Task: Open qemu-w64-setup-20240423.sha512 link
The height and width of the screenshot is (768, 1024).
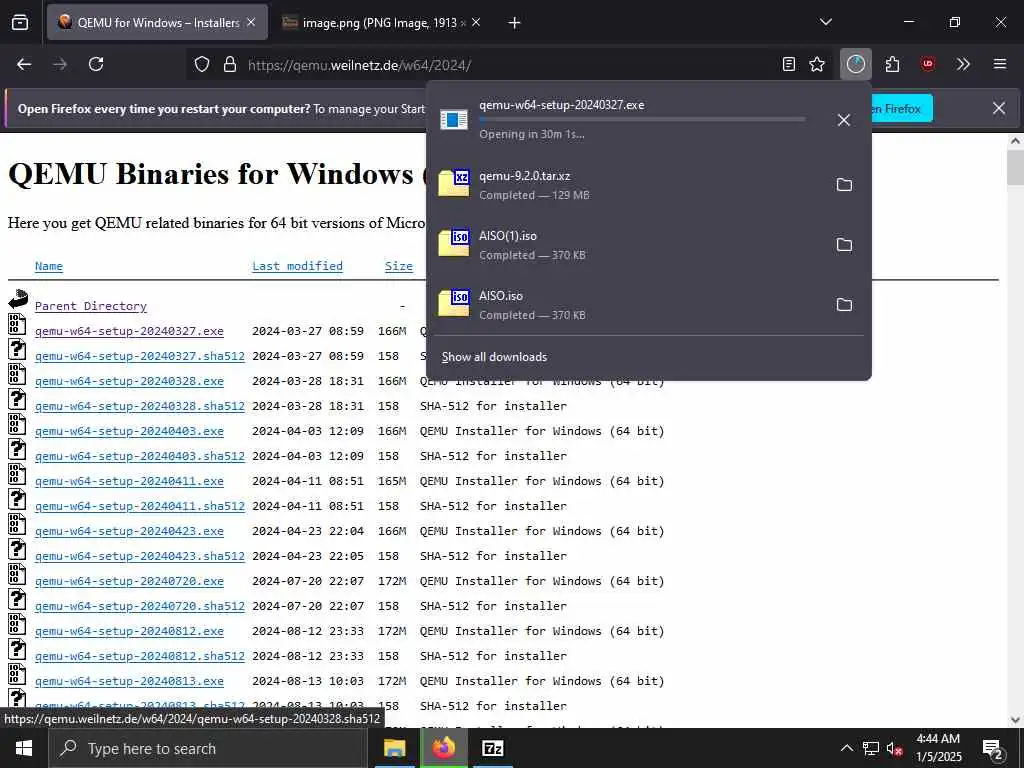Action: [140, 556]
